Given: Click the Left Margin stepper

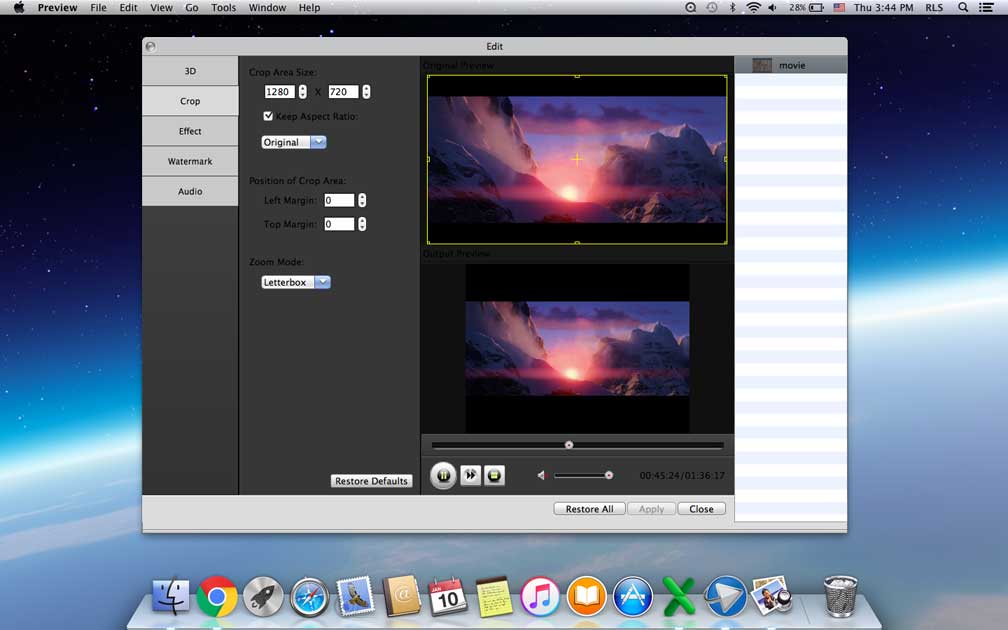Looking at the screenshot, I should [x=362, y=201].
